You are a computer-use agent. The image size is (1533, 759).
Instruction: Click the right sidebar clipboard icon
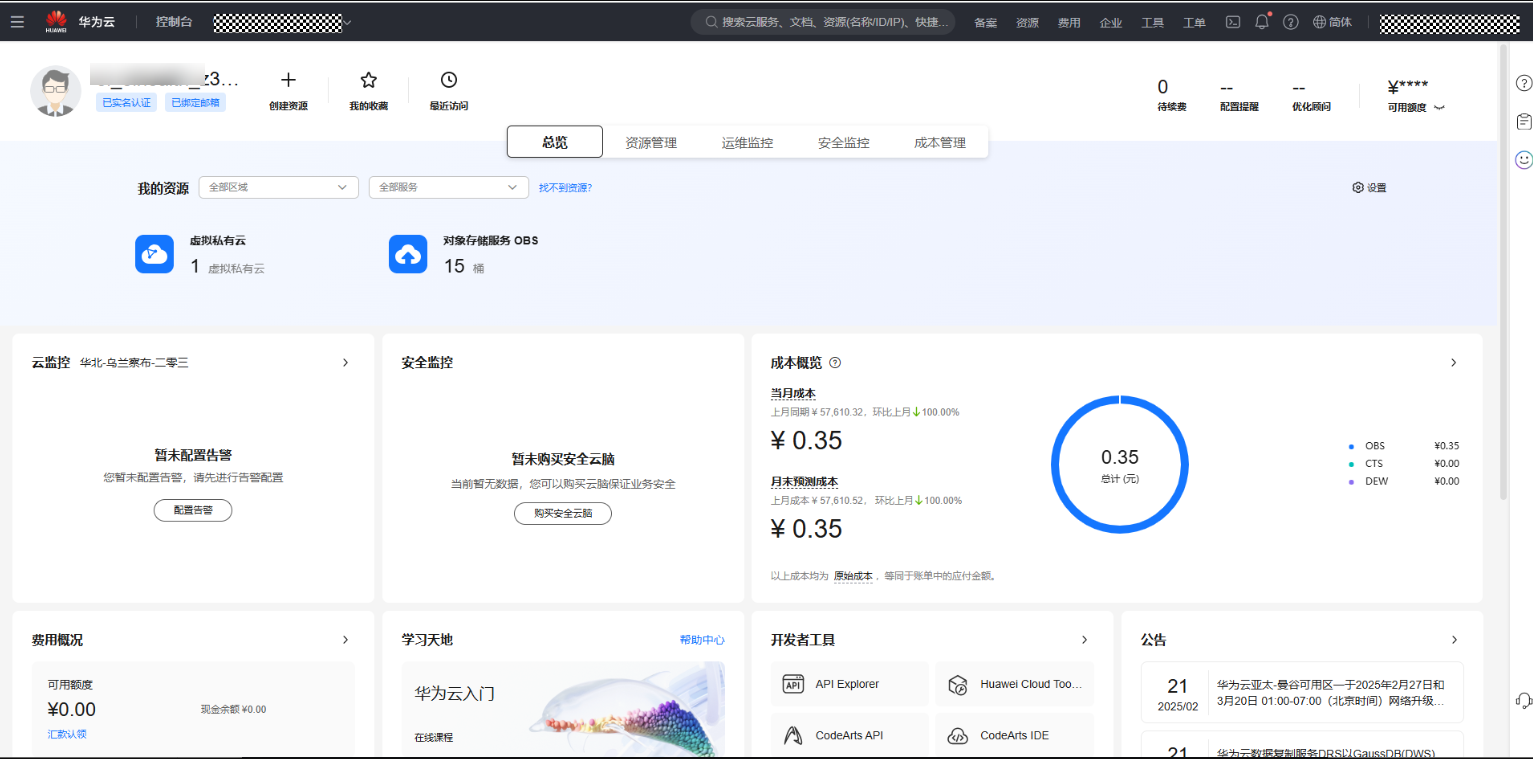pos(1524,121)
